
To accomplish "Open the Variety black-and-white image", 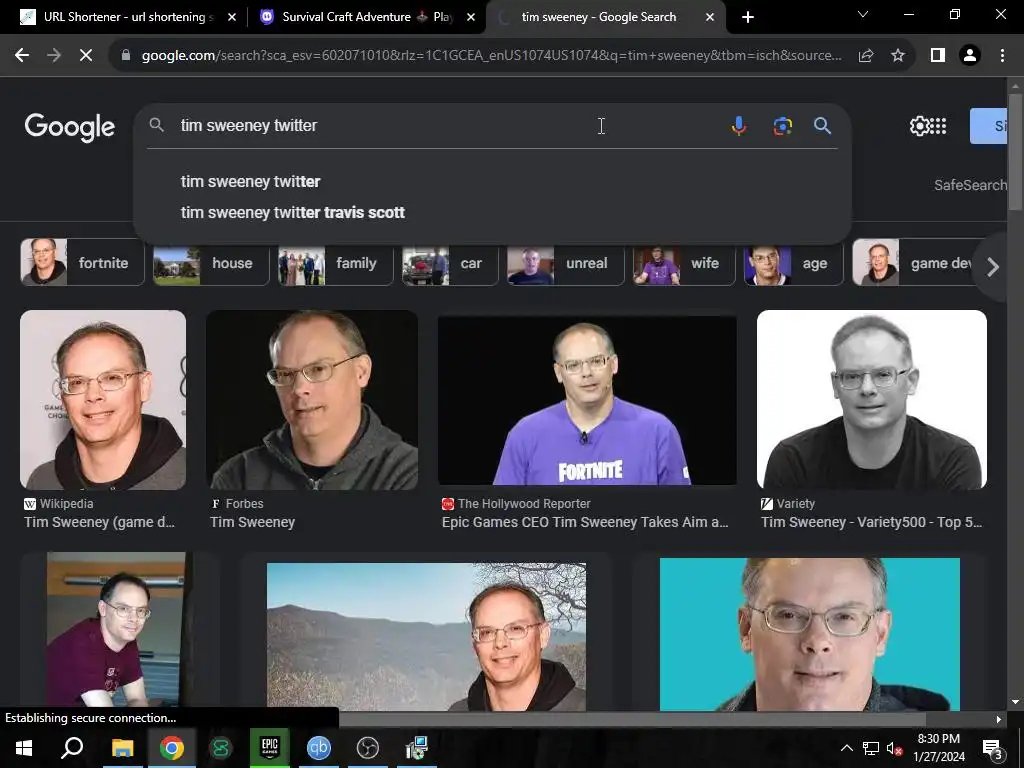I will pos(872,400).
